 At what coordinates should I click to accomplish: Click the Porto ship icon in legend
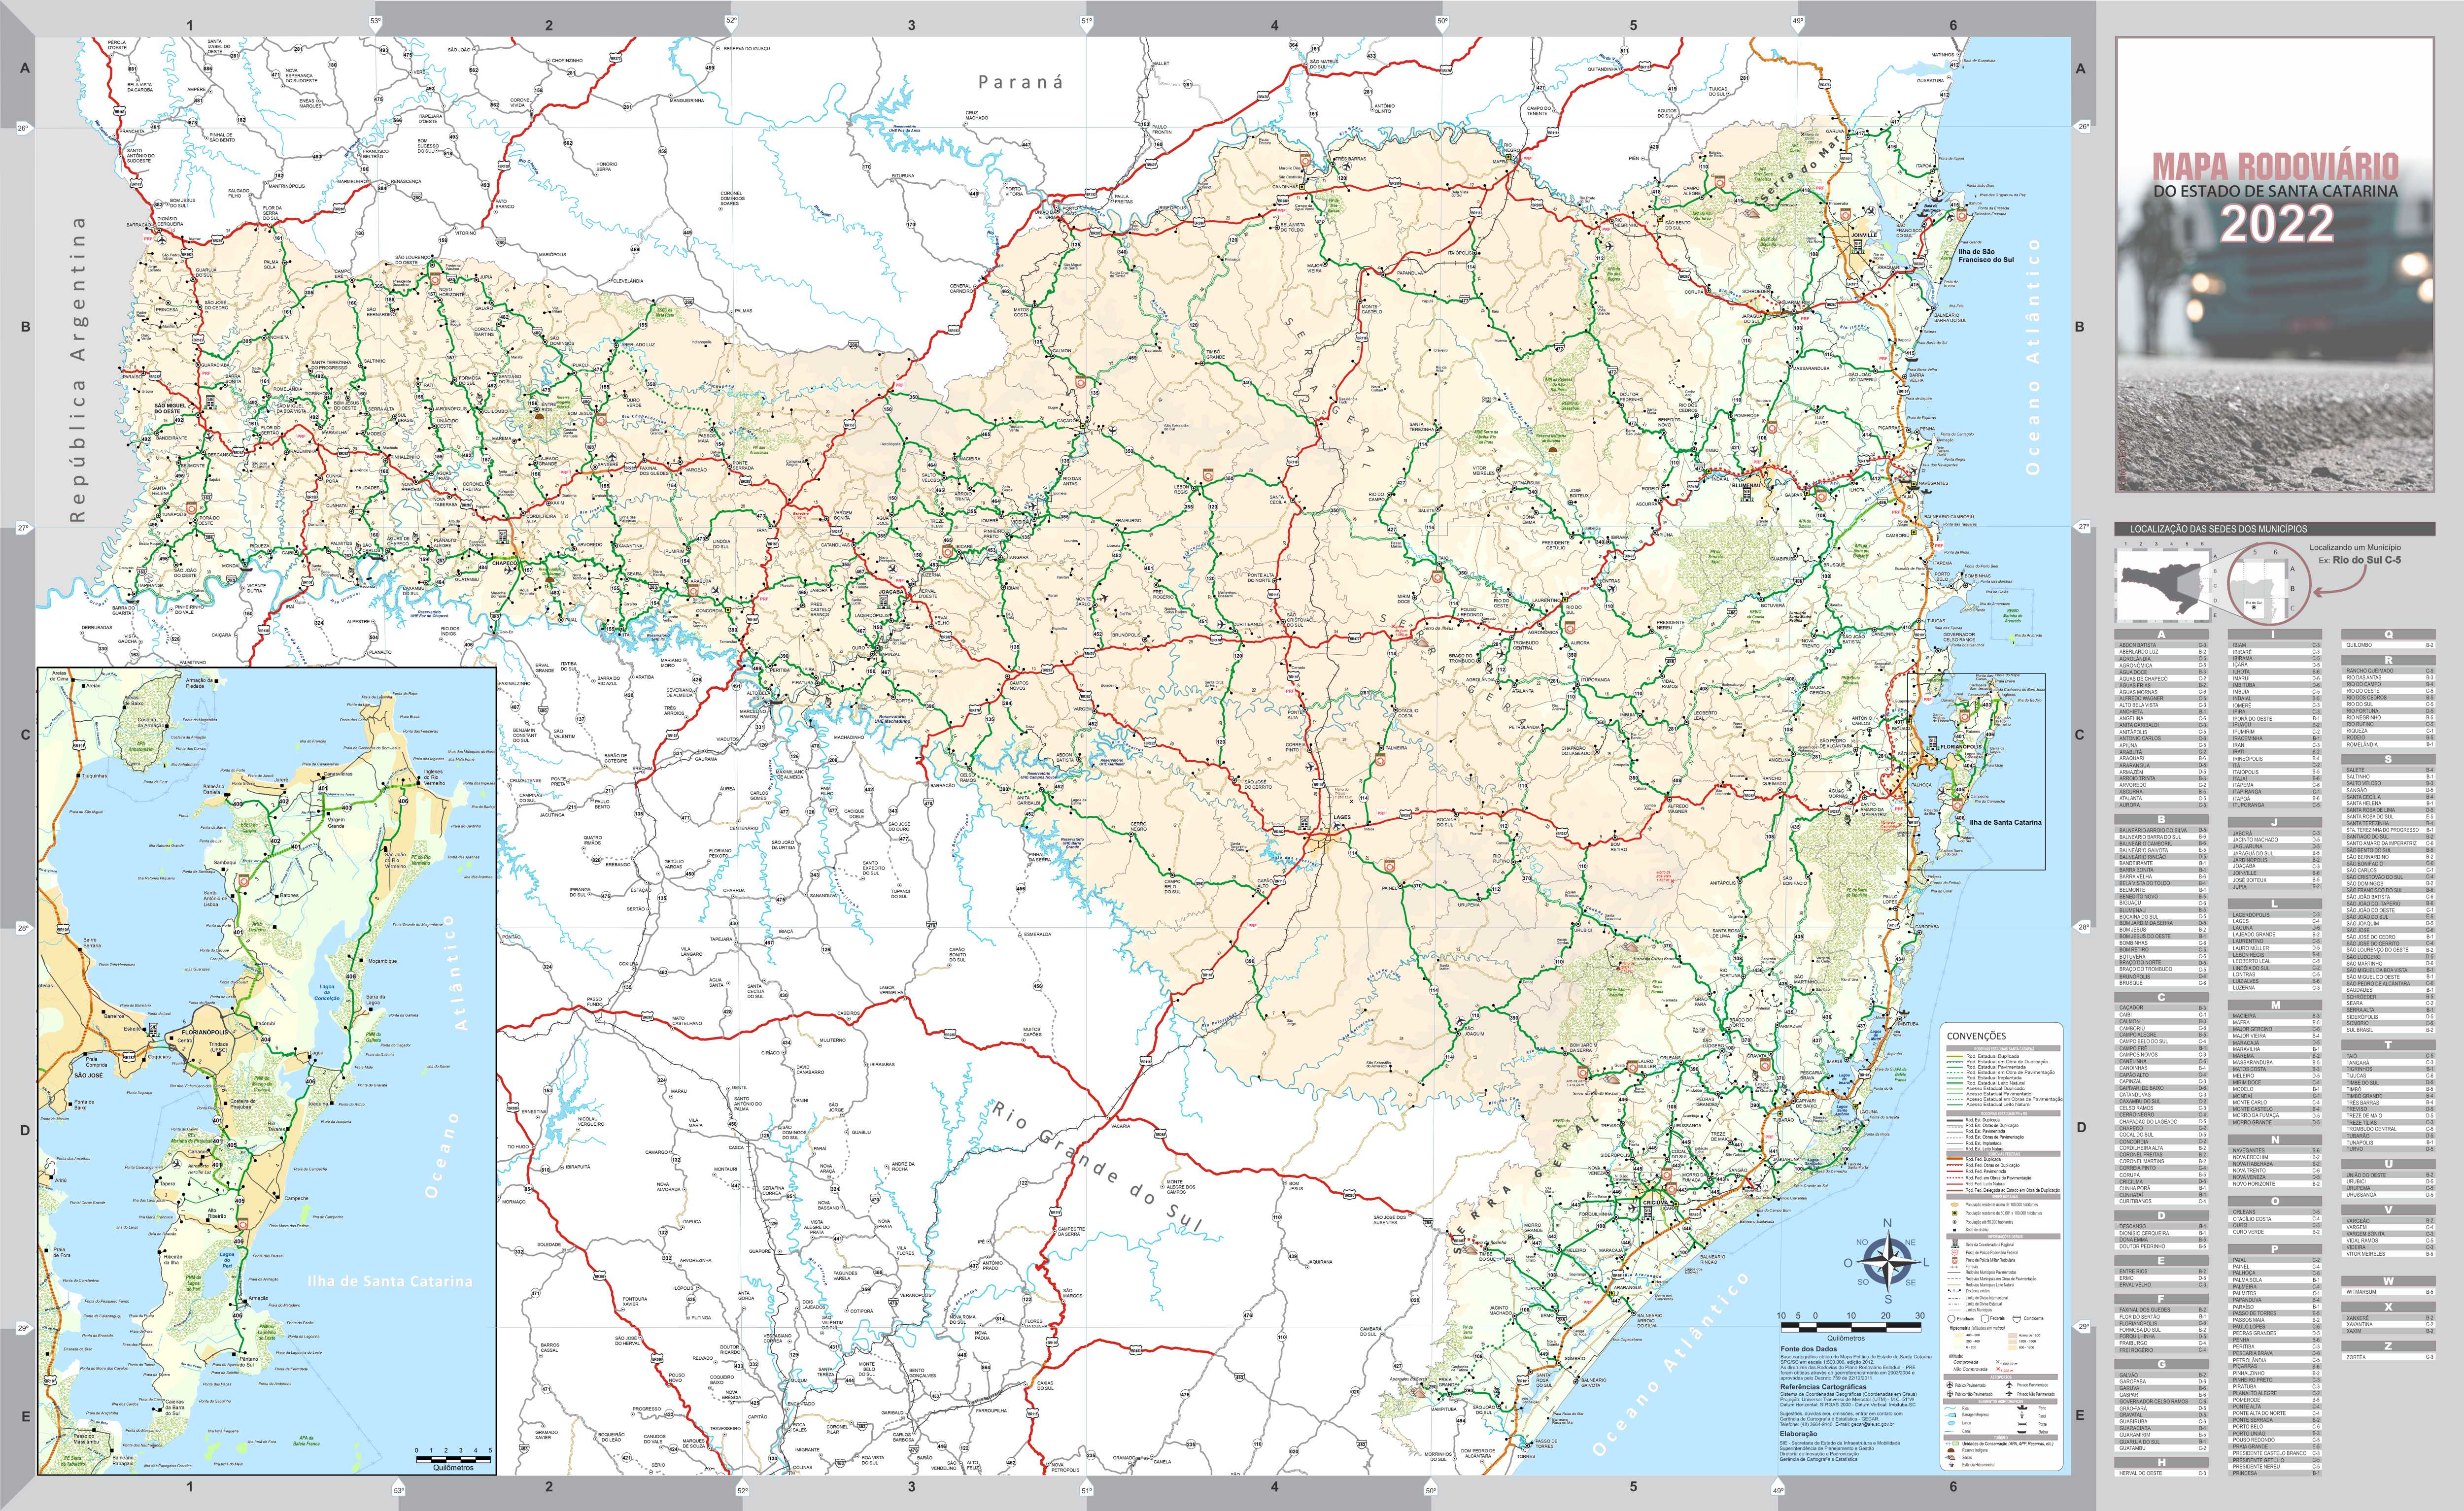(2022, 1408)
